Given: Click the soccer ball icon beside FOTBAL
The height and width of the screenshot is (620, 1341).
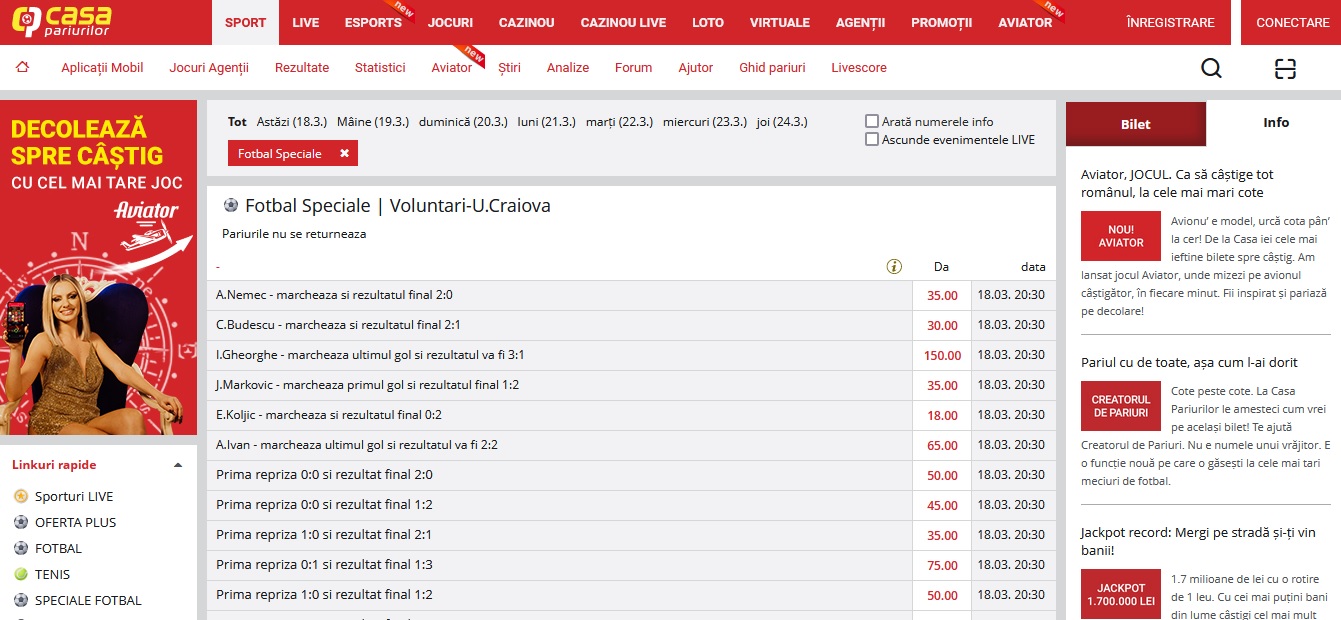Looking at the screenshot, I should pyautogui.click(x=21, y=548).
